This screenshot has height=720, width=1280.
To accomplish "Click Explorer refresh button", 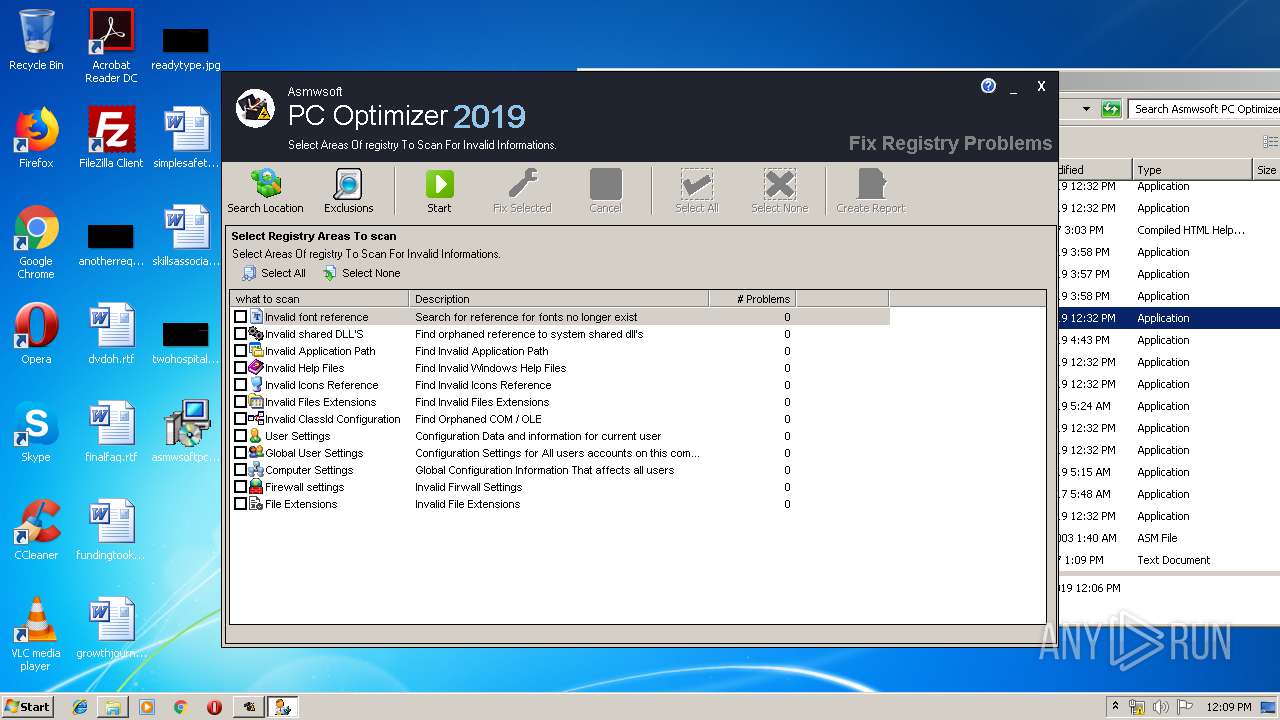I will pos(1110,109).
